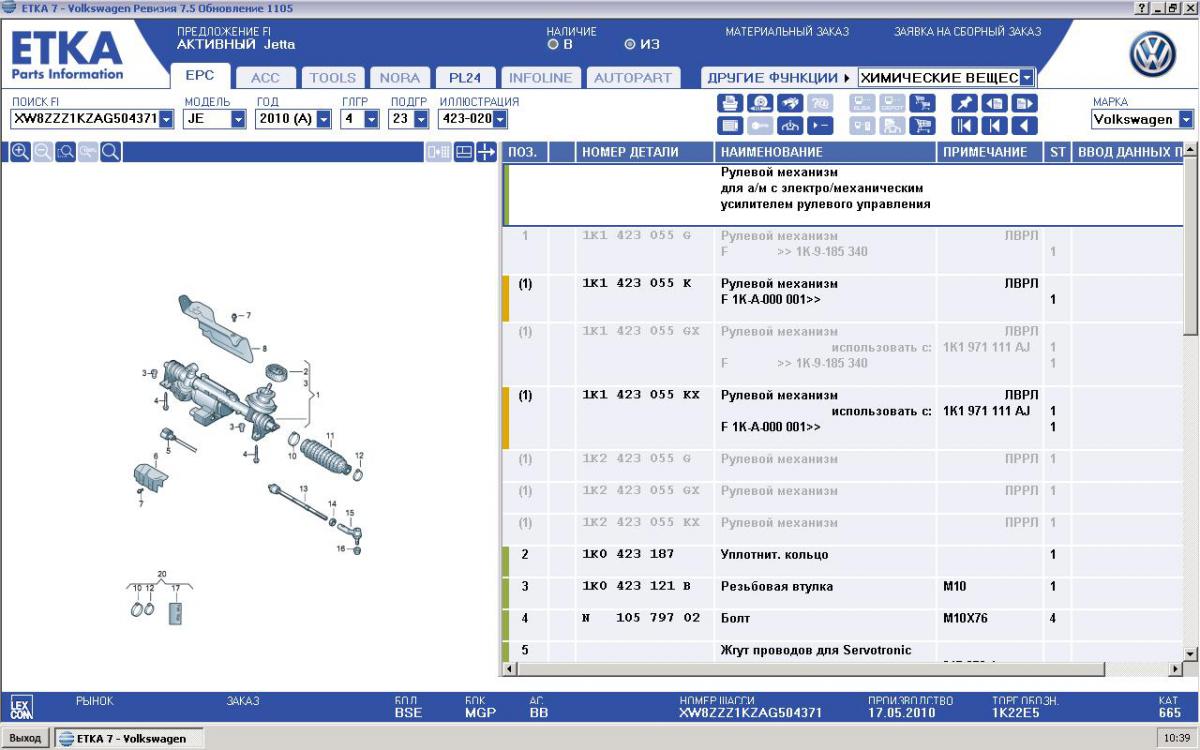Click the greyed-out key icon
Viewport: 1200px width, 750px height.
(x=760, y=126)
